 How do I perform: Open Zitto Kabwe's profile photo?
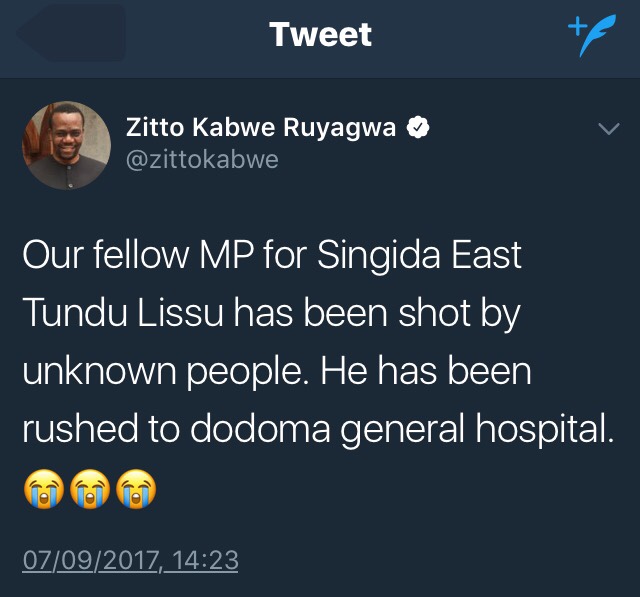[67, 145]
